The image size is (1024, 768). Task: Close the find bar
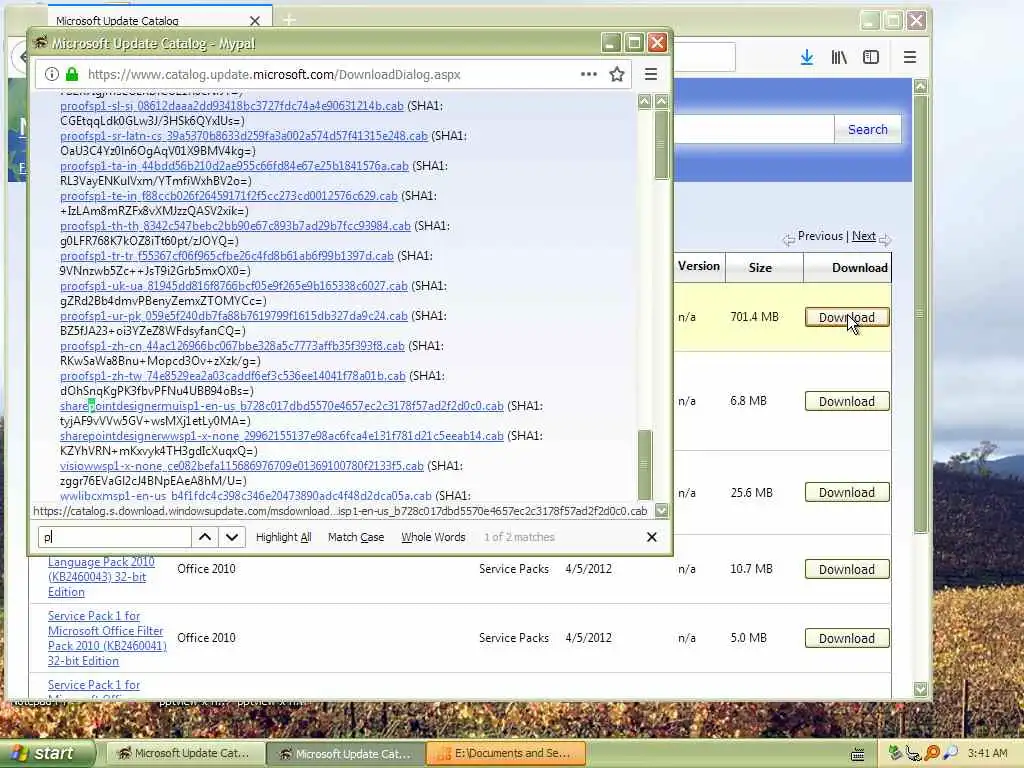(651, 537)
